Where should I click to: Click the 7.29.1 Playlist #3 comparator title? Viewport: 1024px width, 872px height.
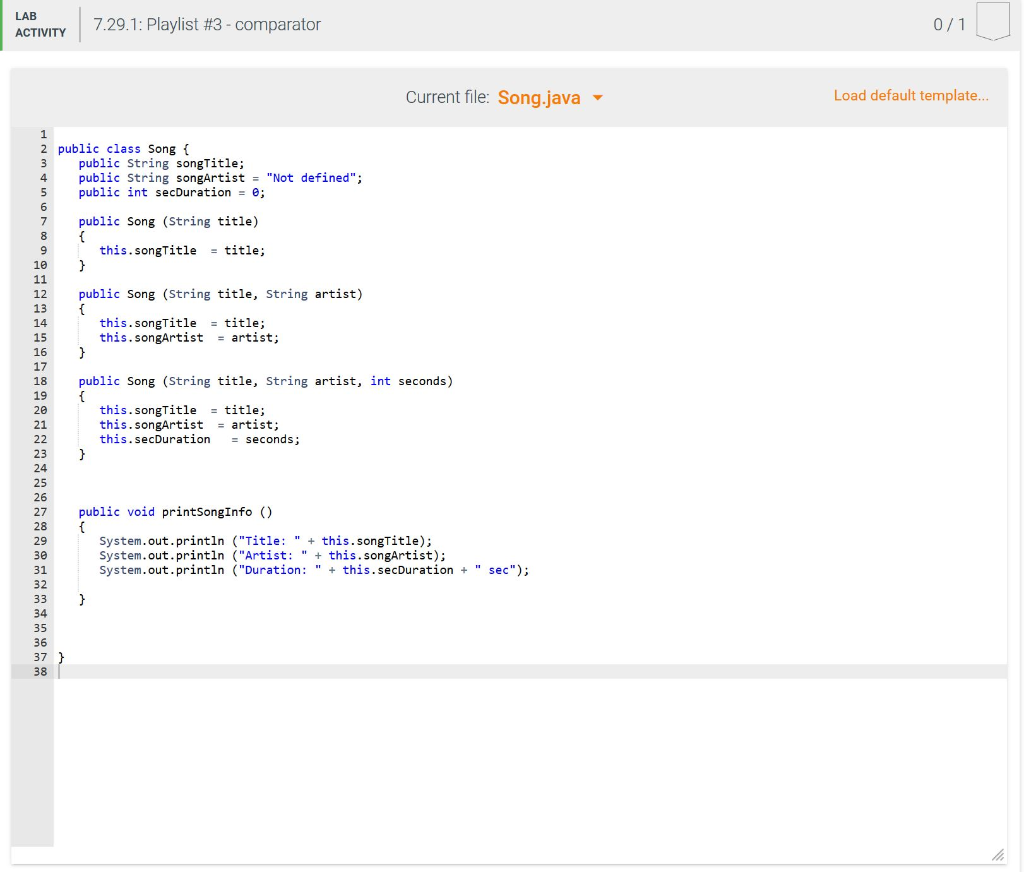tap(206, 24)
